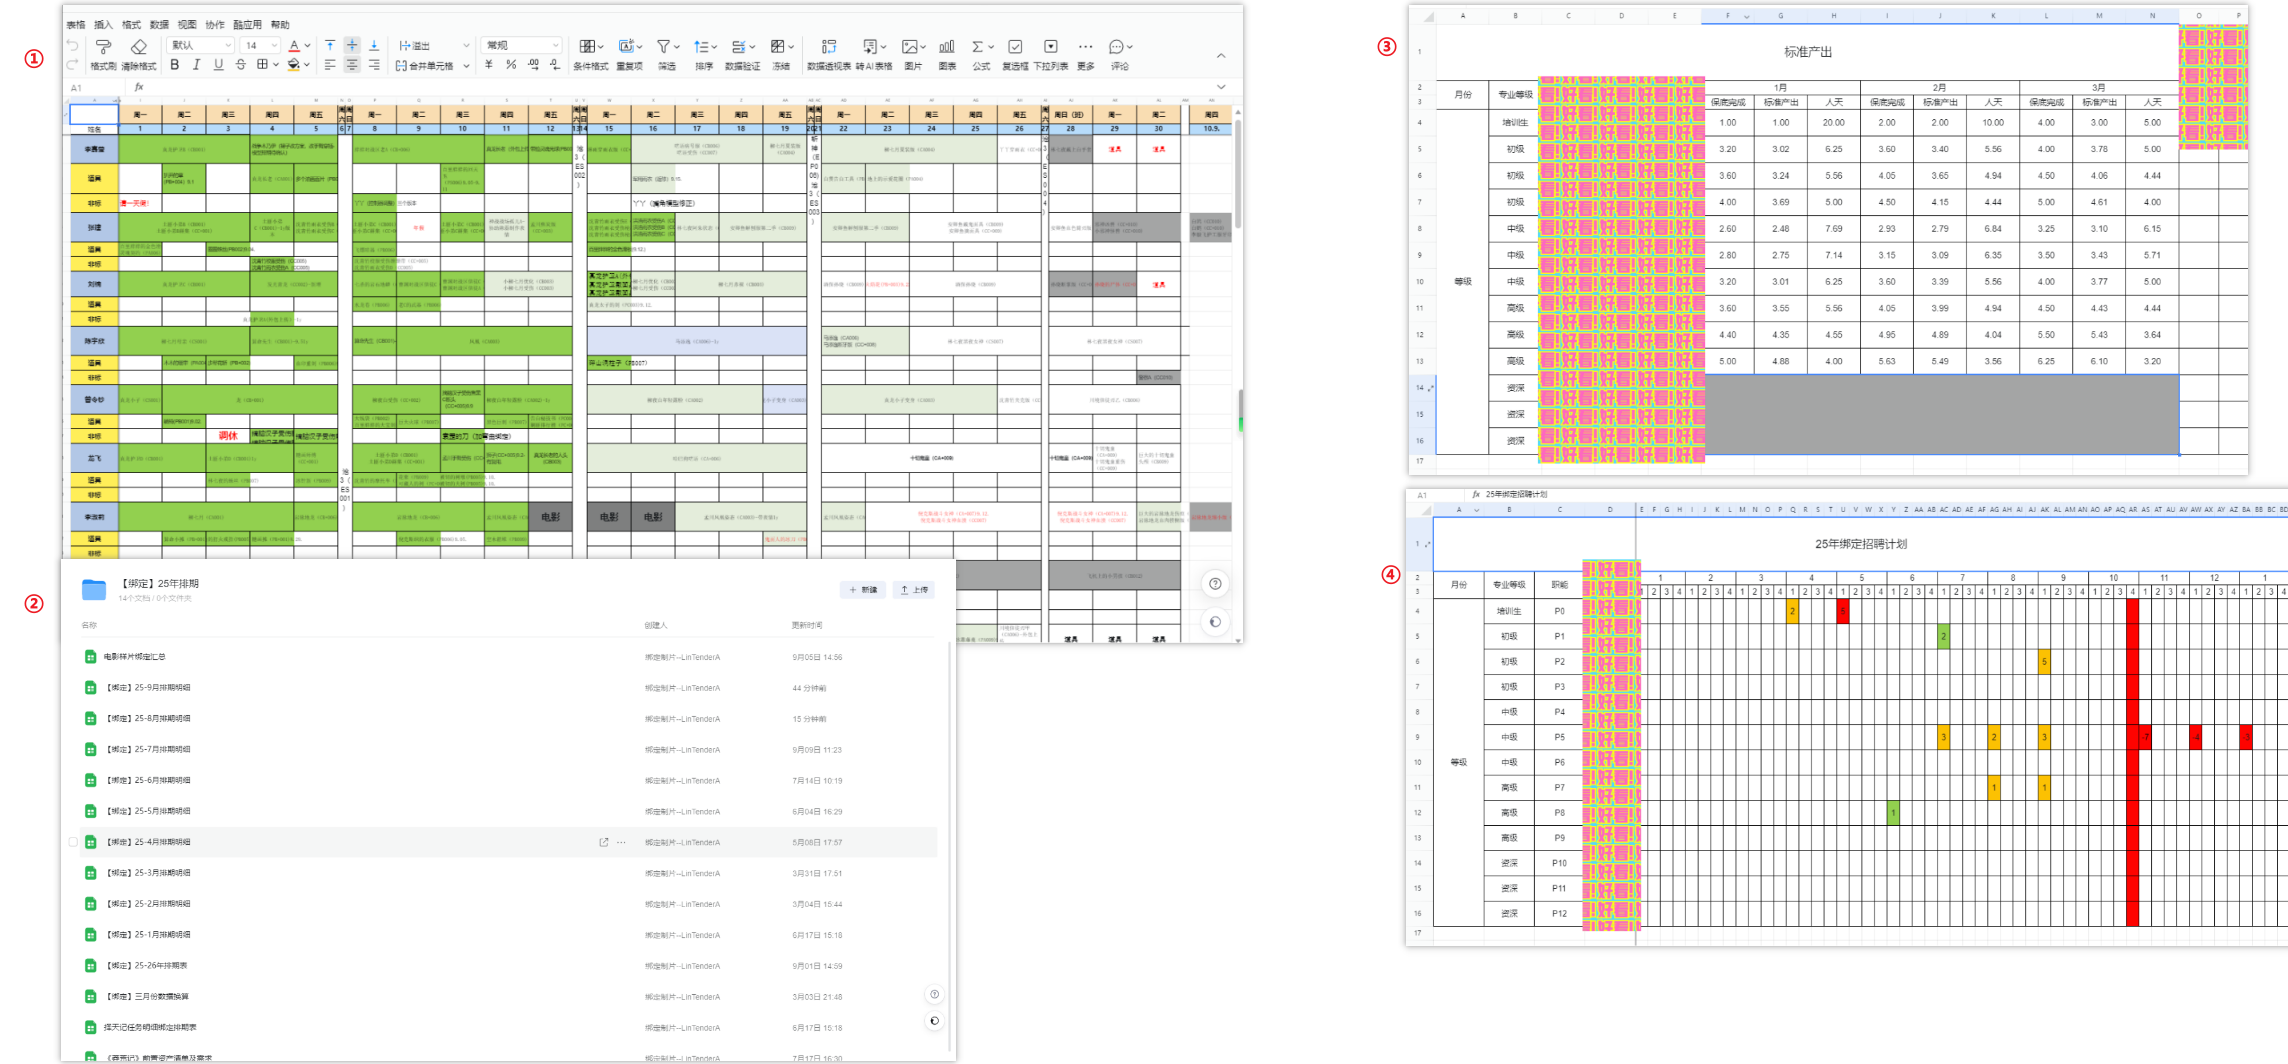Viewport: 2288px width, 1064px height.
Task: Apply strikethrough formatting
Action: coord(240,65)
